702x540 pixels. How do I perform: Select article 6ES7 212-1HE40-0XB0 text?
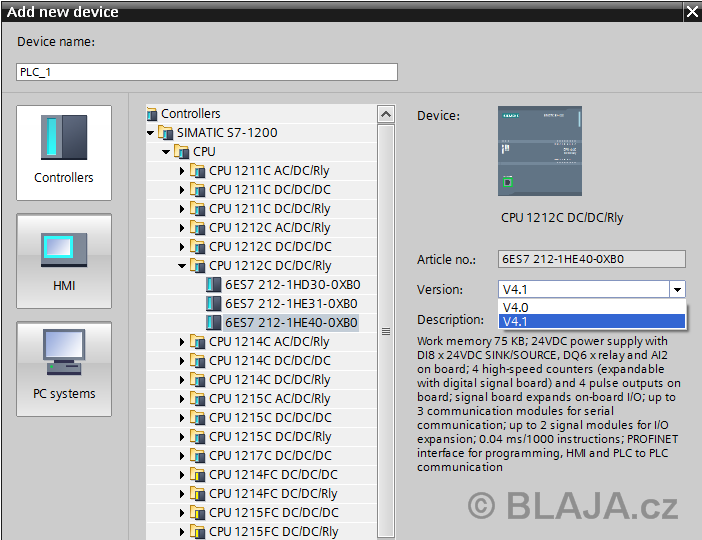(291, 323)
